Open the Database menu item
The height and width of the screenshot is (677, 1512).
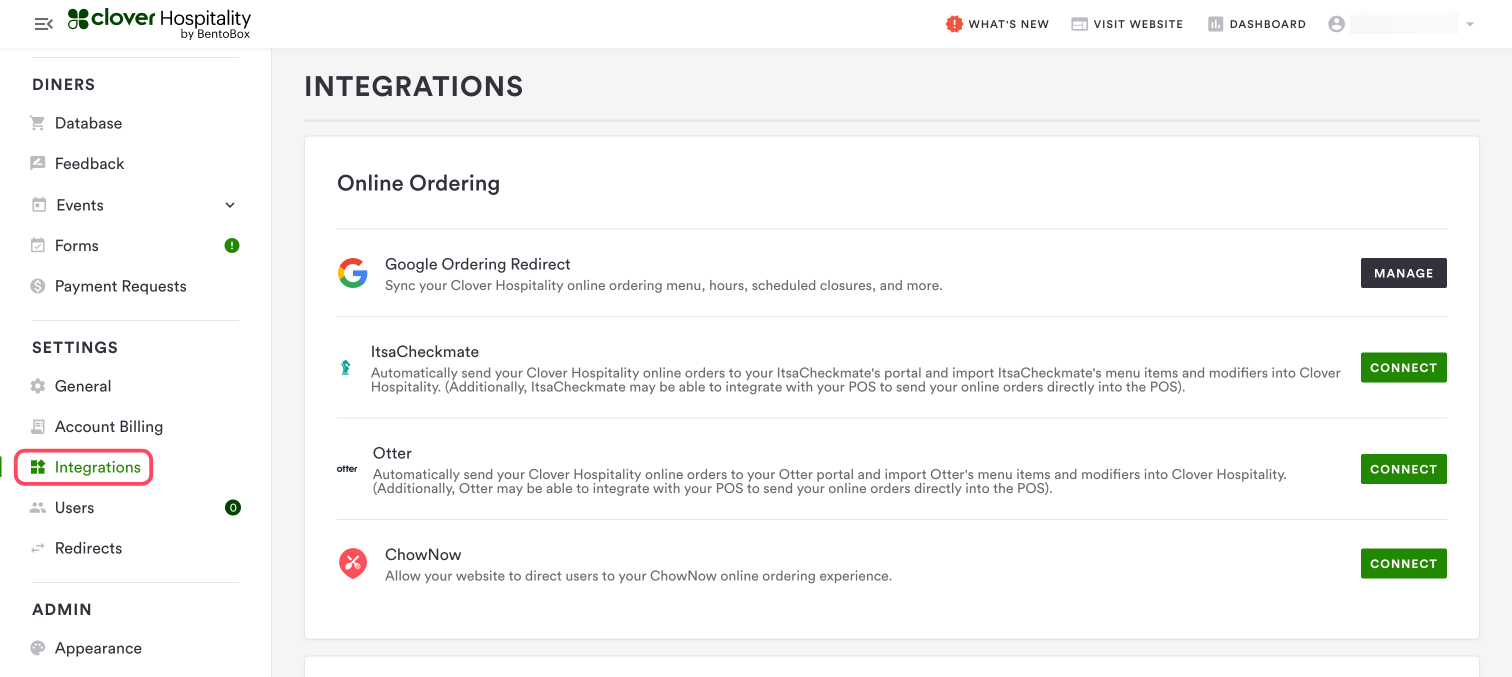88,123
